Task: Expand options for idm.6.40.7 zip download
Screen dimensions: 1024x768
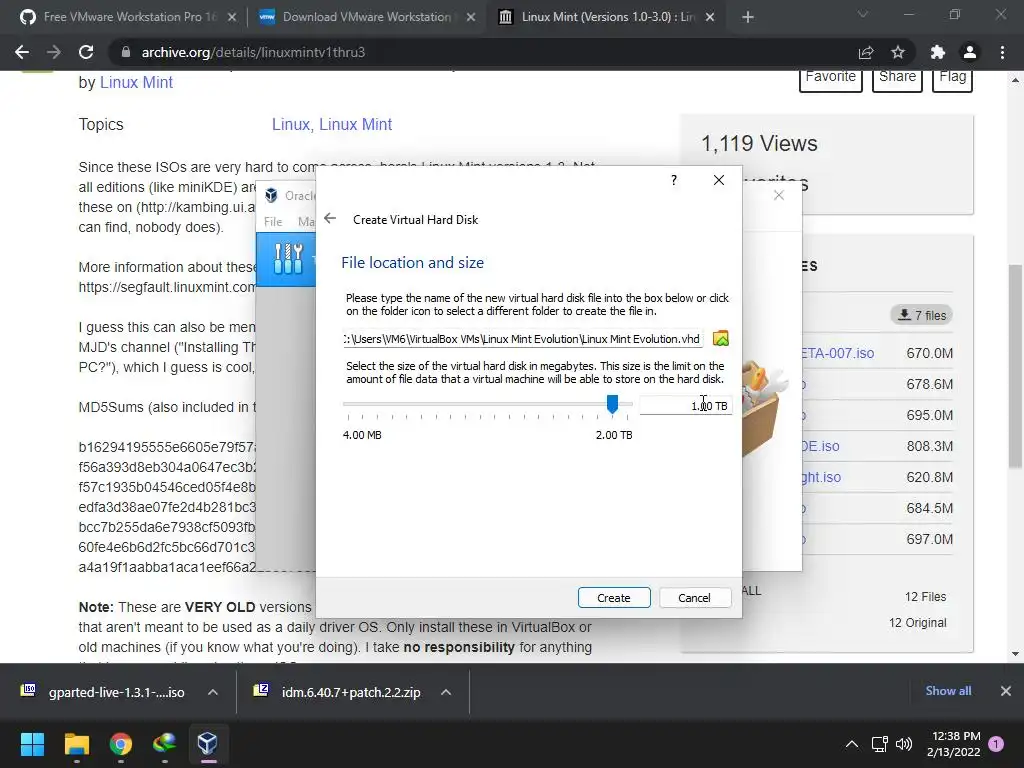Action: [446, 692]
